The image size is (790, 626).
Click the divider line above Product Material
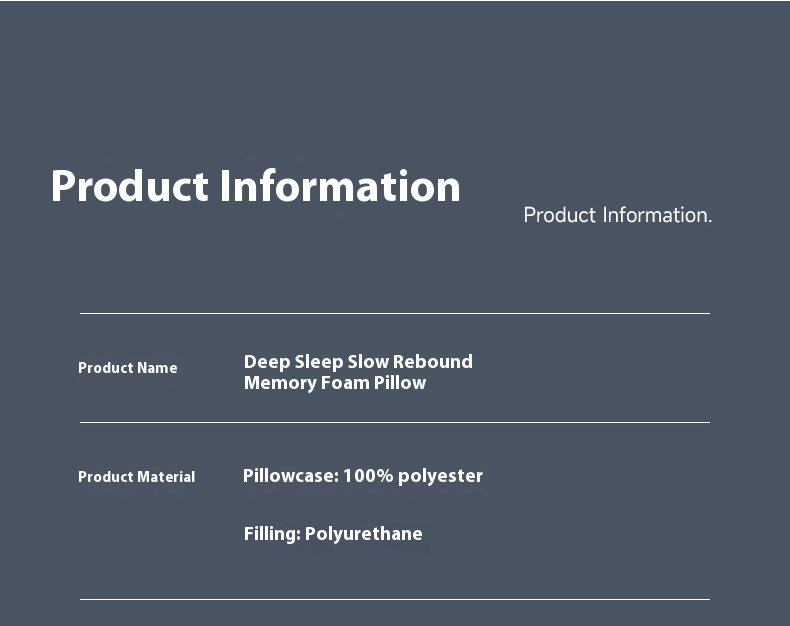click(x=395, y=422)
